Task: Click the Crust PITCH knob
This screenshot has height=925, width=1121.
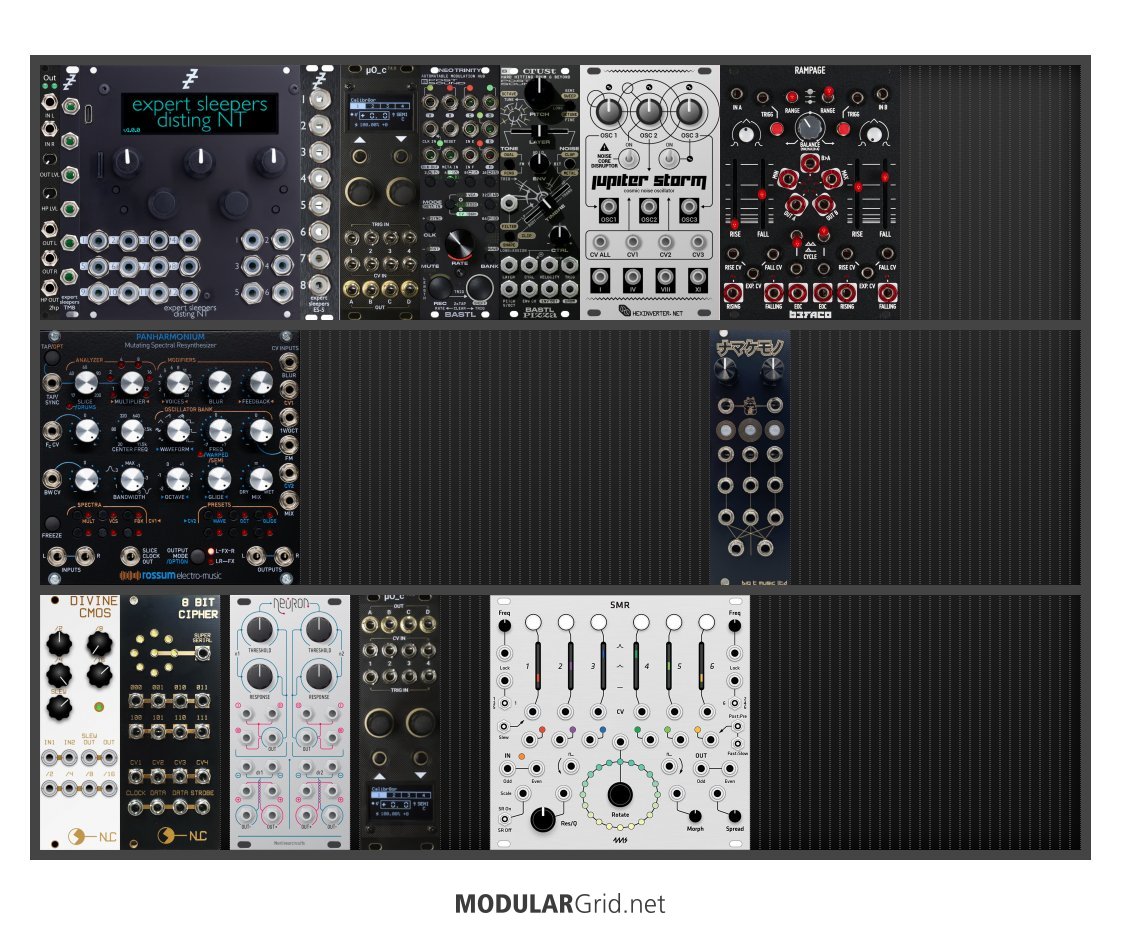Action: tap(540, 93)
